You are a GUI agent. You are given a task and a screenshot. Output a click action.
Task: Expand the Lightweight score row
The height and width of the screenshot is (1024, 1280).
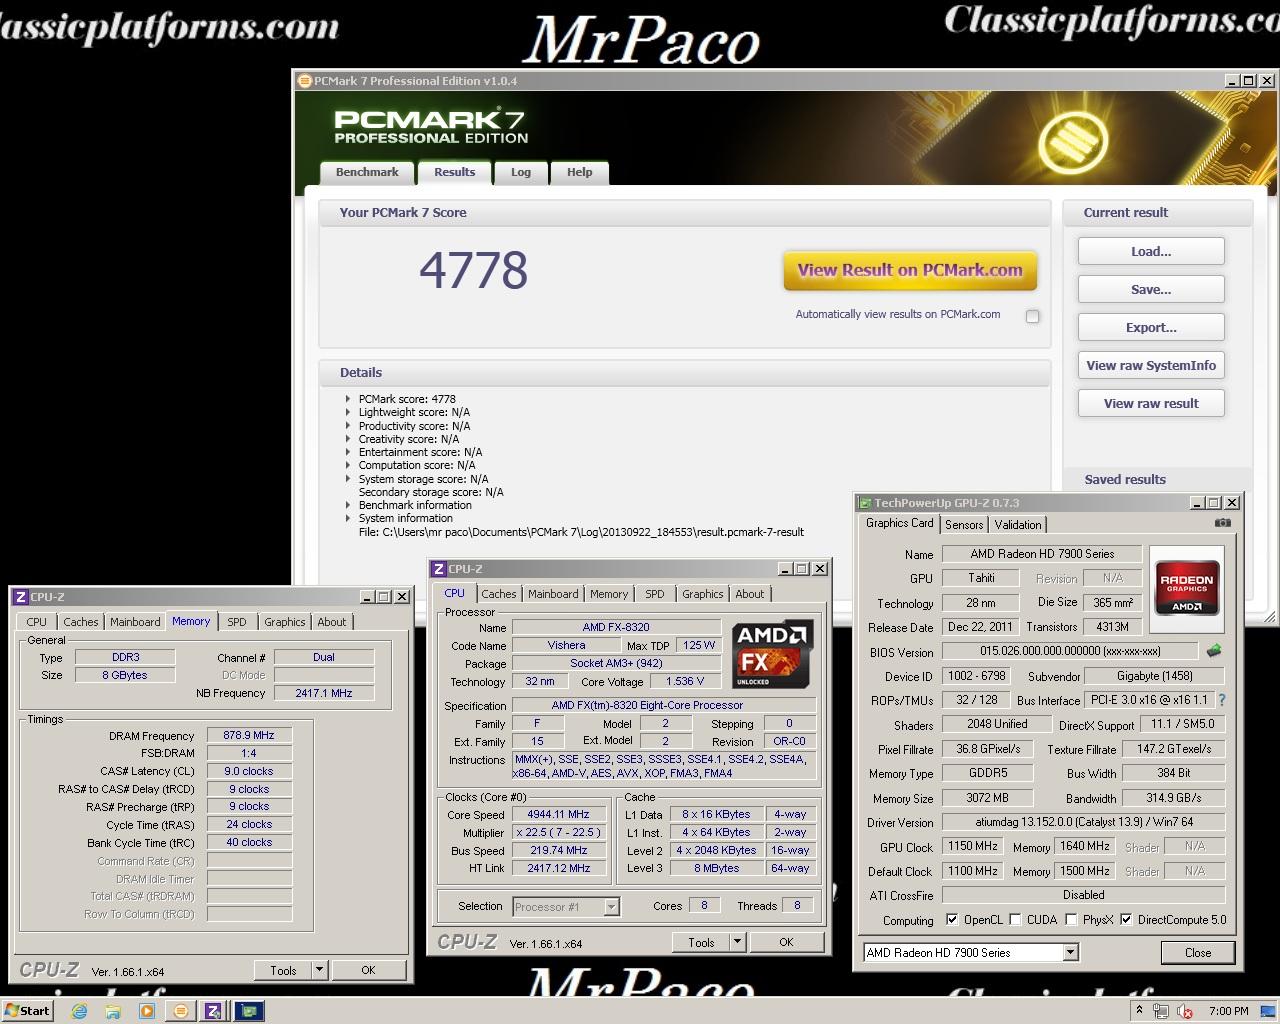tap(348, 411)
